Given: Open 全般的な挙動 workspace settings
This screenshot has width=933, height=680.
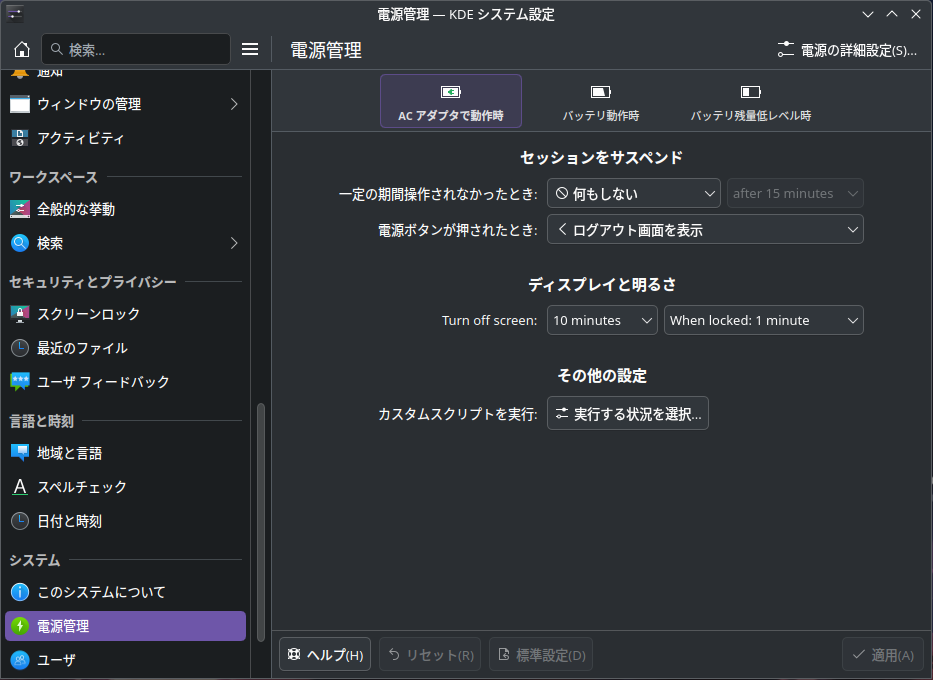Looking at the screenshot, I should tap(126, 209).
